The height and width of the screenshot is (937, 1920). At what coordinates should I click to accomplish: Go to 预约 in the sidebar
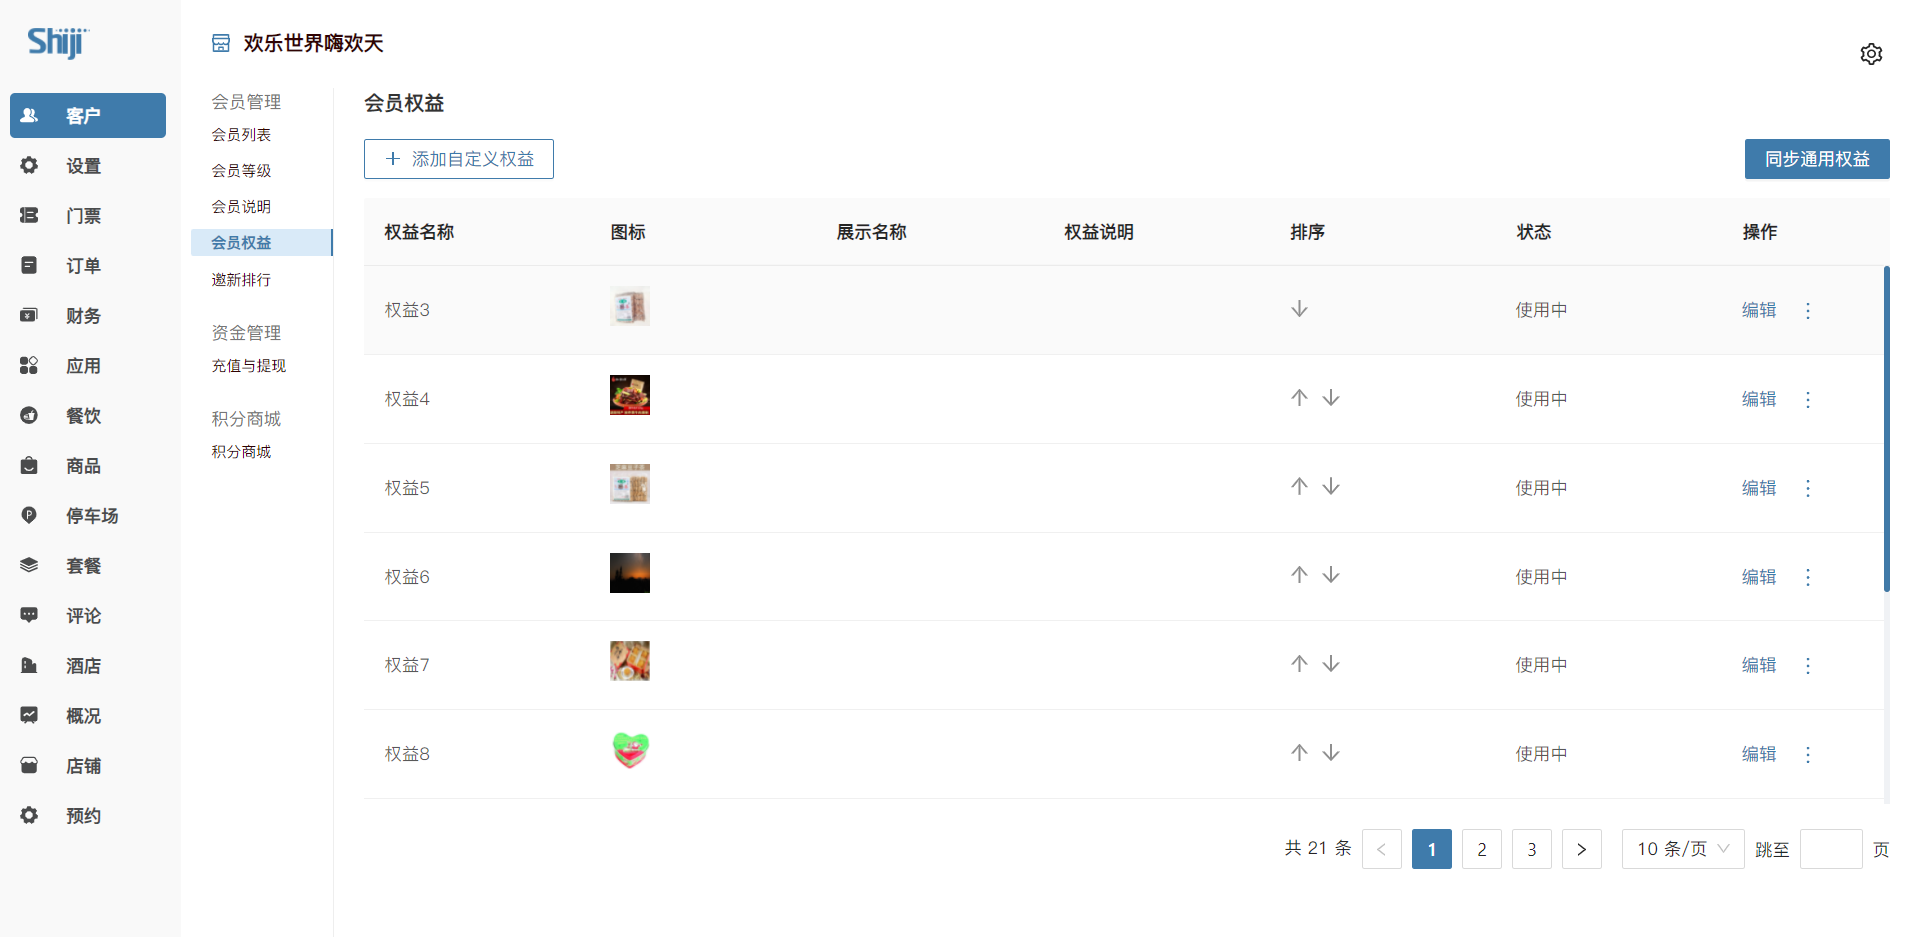[88, 816]
